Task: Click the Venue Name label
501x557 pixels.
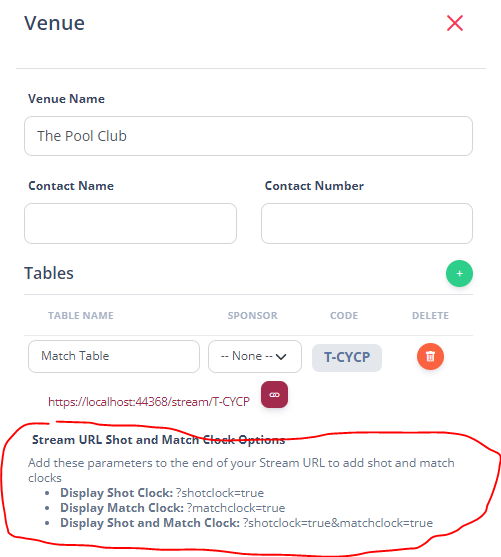Action: tap(66, 99)
